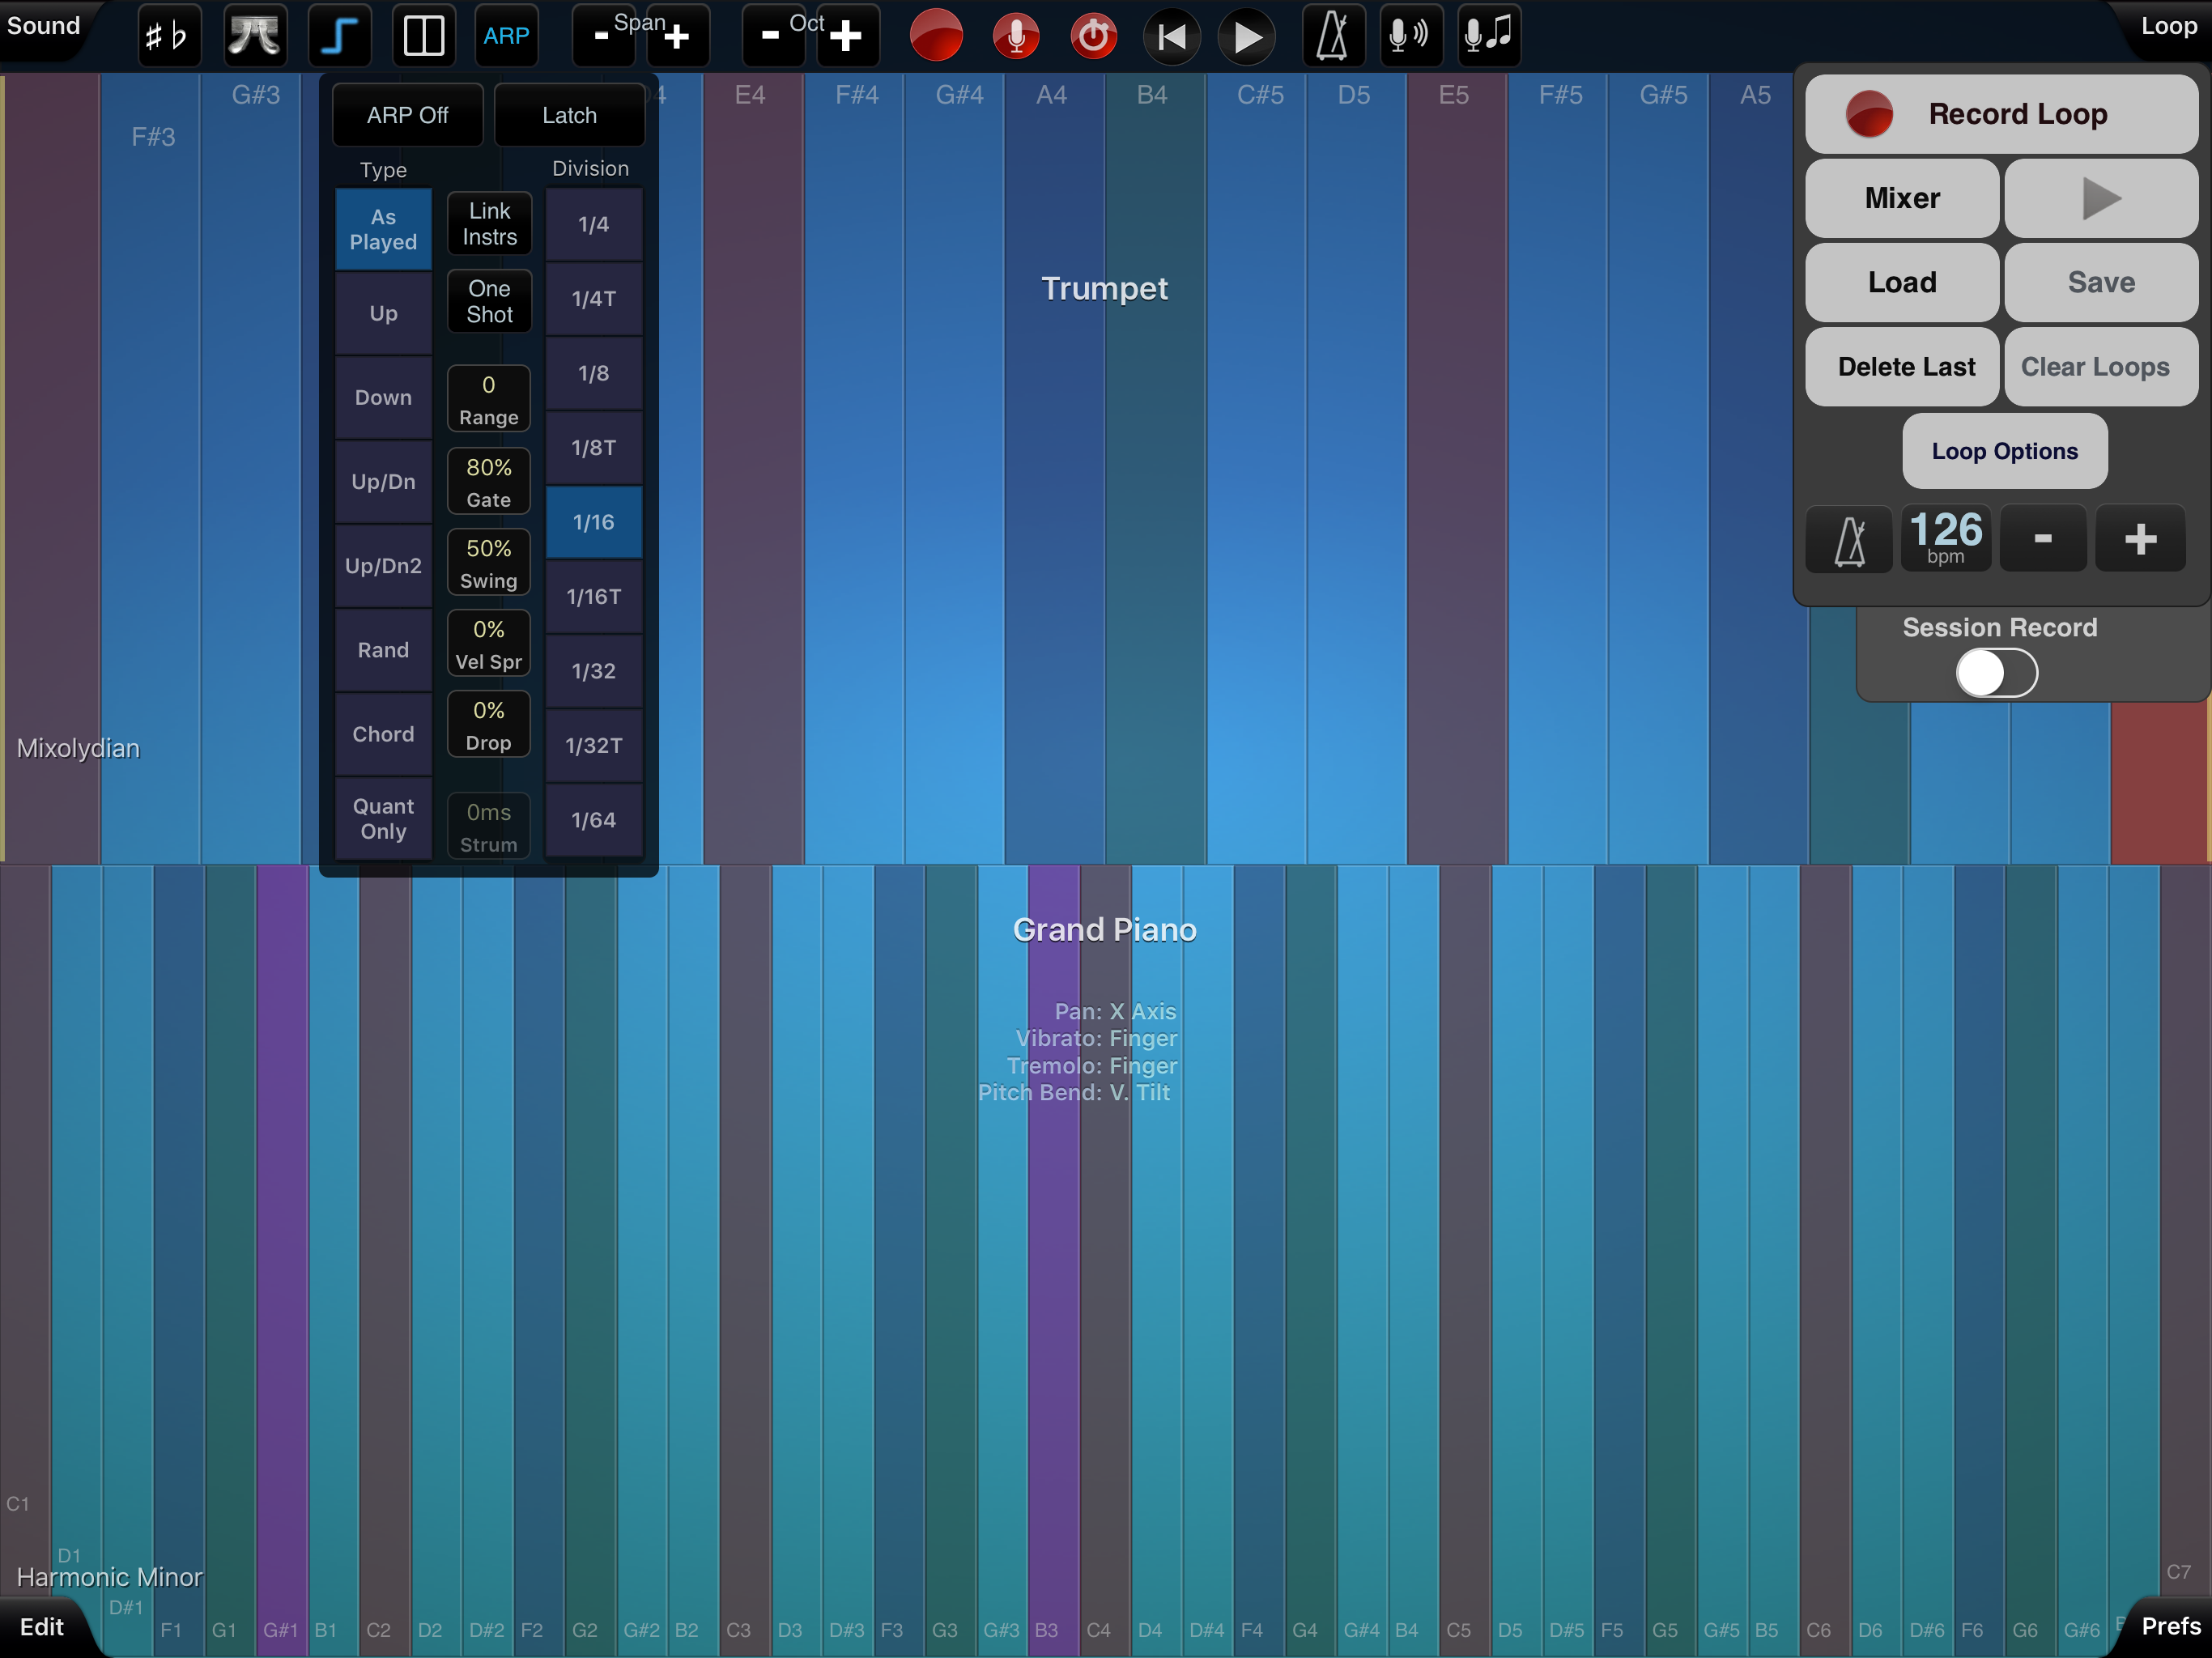Open the Sound menu corner tab
The width and height of the screenshot is (2212, 1658).
tap(42, 26)
